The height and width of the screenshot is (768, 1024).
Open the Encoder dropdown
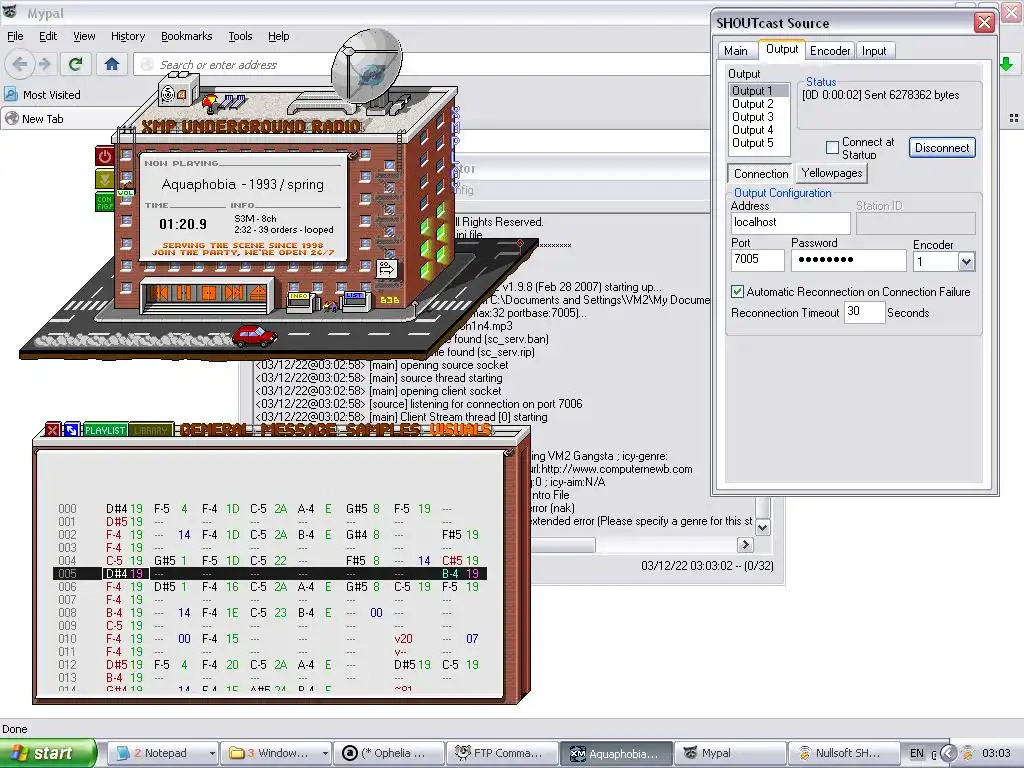(x=966, y=262)
